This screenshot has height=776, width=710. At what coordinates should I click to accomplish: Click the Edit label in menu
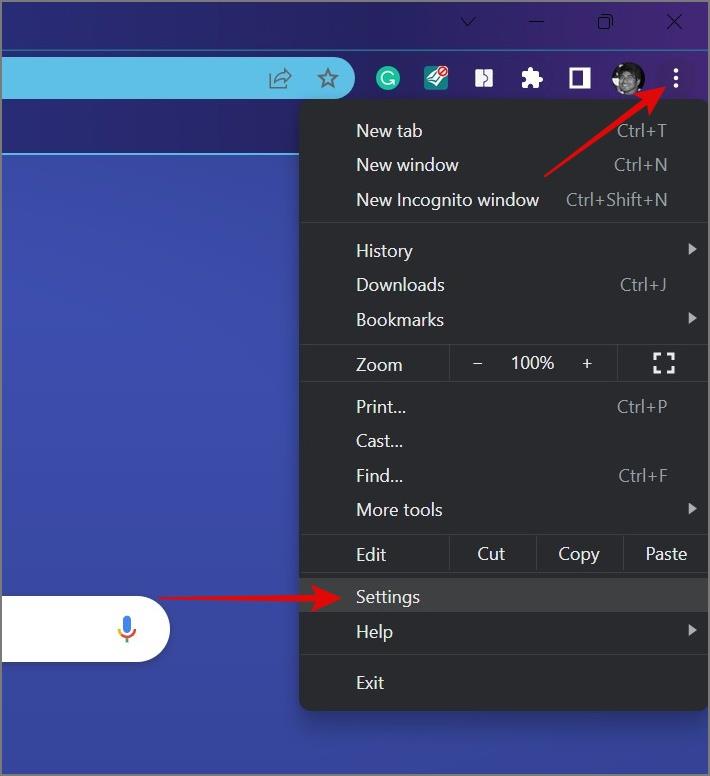[x=371, y=554]
